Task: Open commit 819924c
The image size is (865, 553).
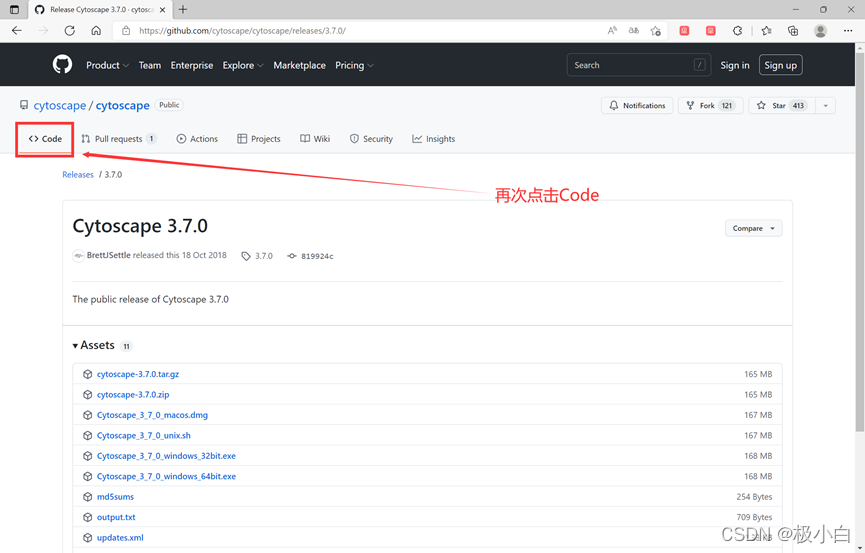Action: [x=317, y=256]
